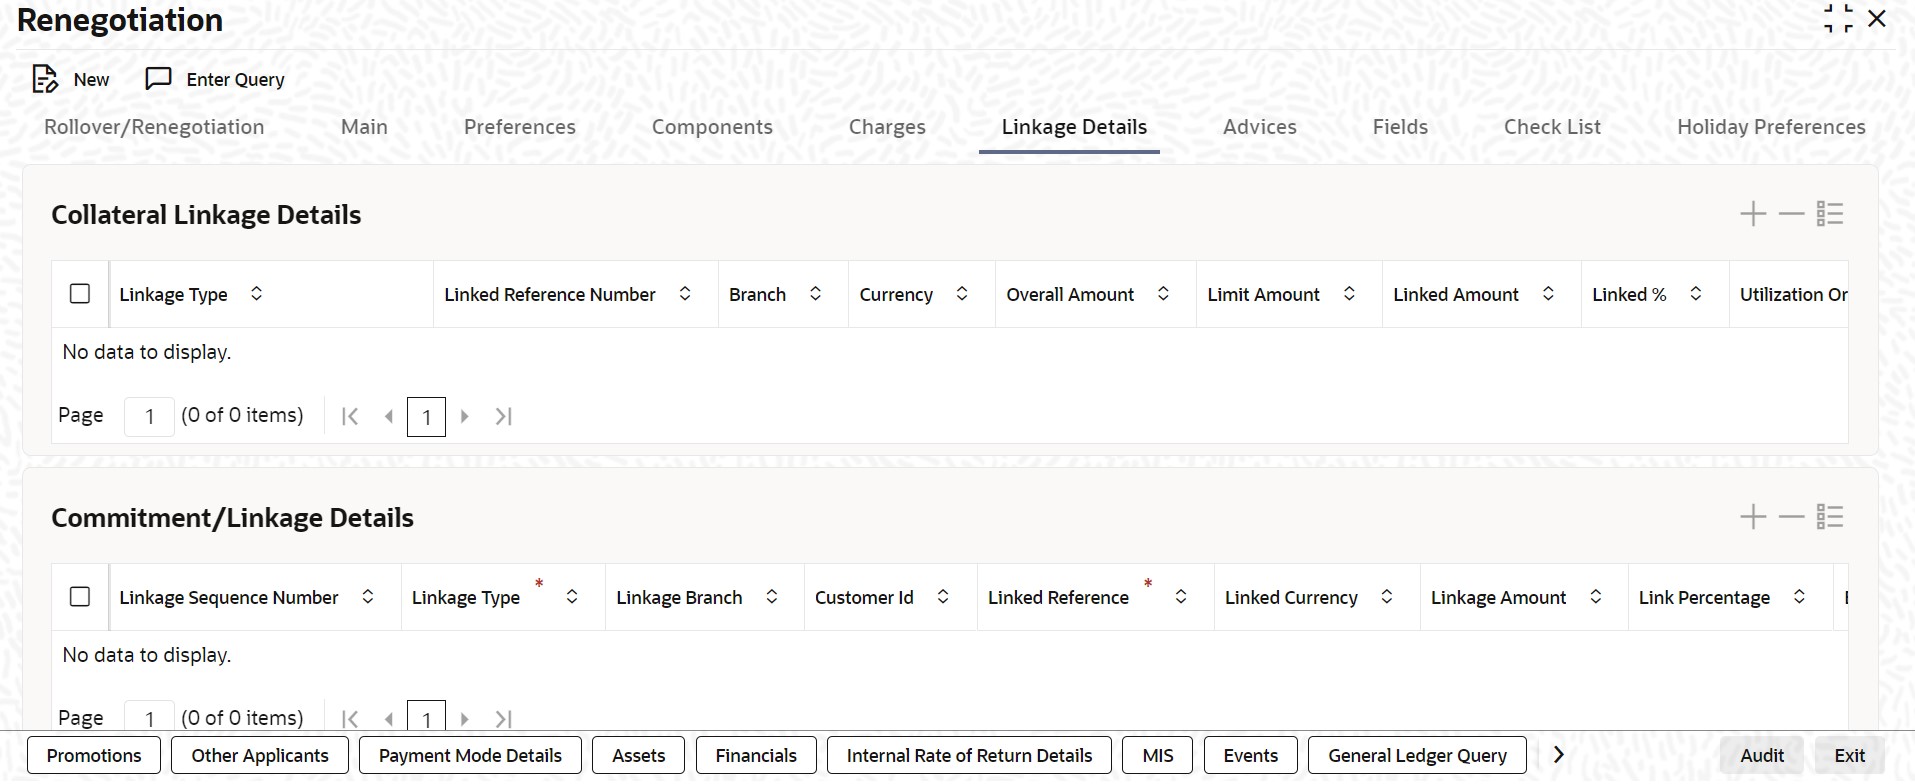Show more bottom buttons with the right chevron

tap(1558, 755)
